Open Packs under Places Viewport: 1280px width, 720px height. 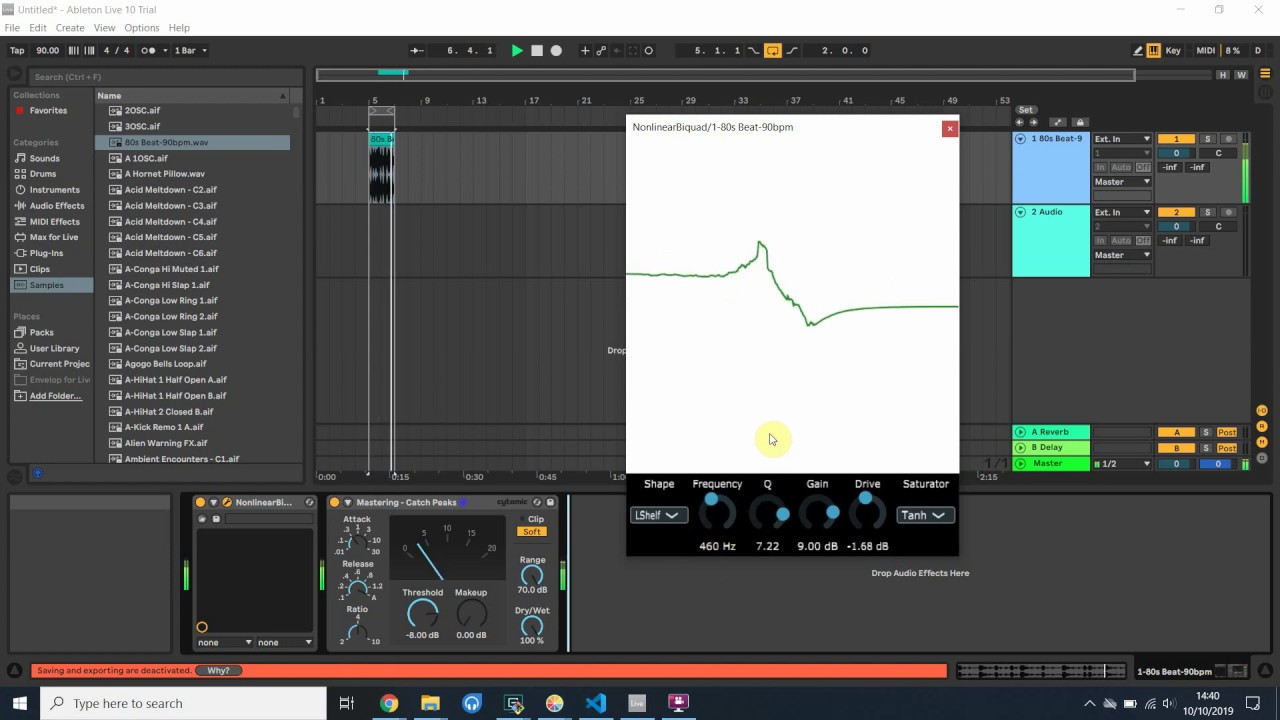click(41, 332)
